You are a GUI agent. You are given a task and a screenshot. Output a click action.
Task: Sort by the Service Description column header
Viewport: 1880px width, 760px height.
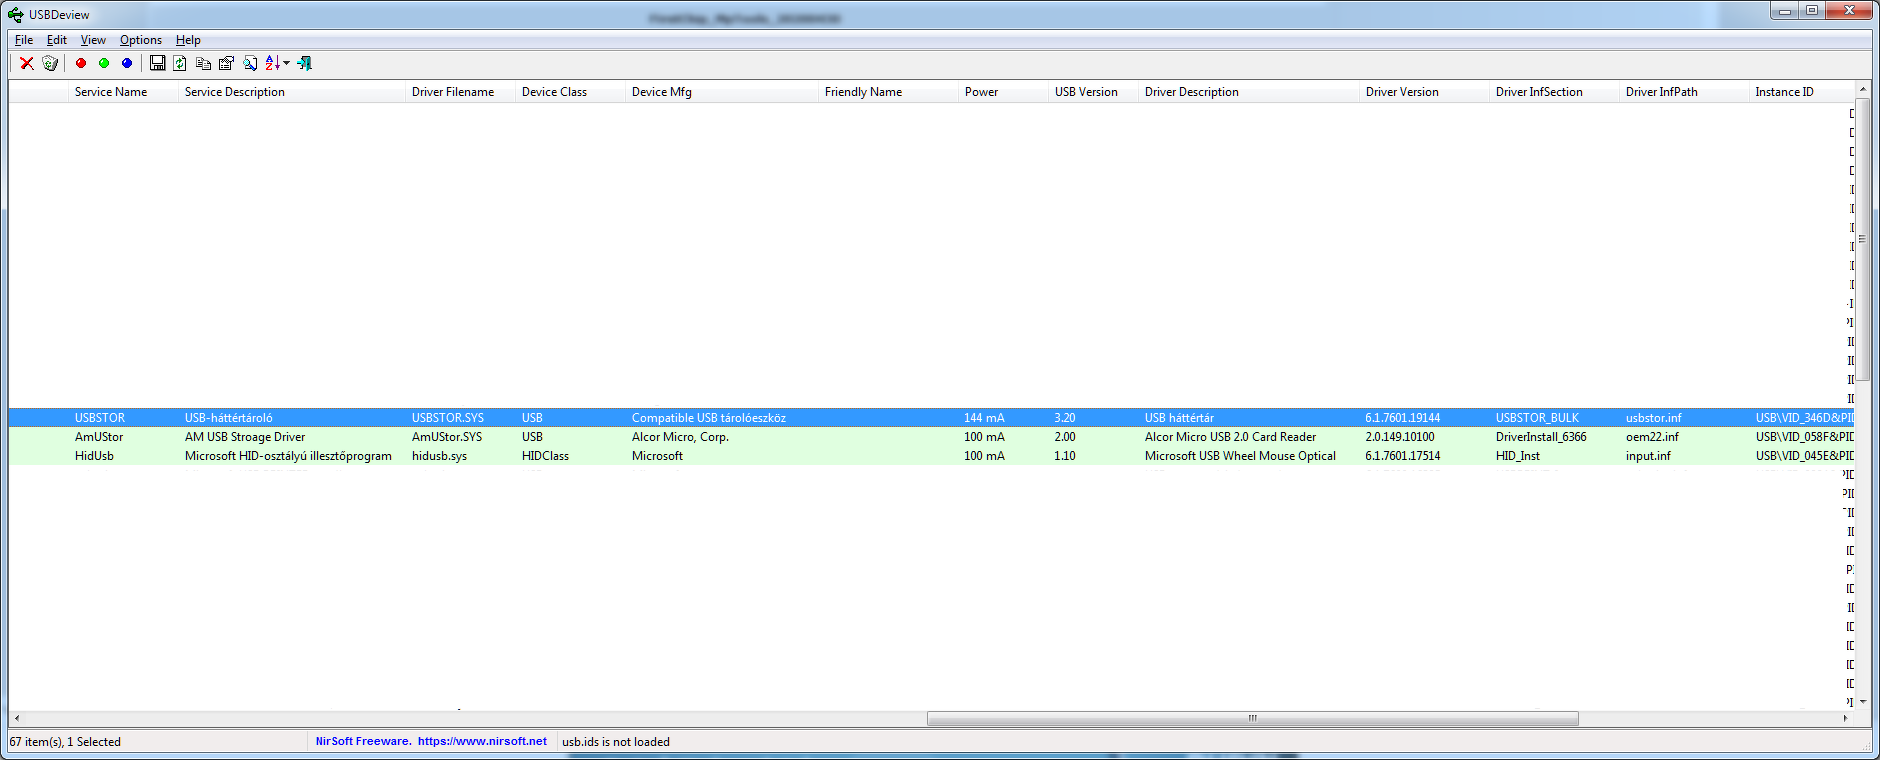click(292, 92)
